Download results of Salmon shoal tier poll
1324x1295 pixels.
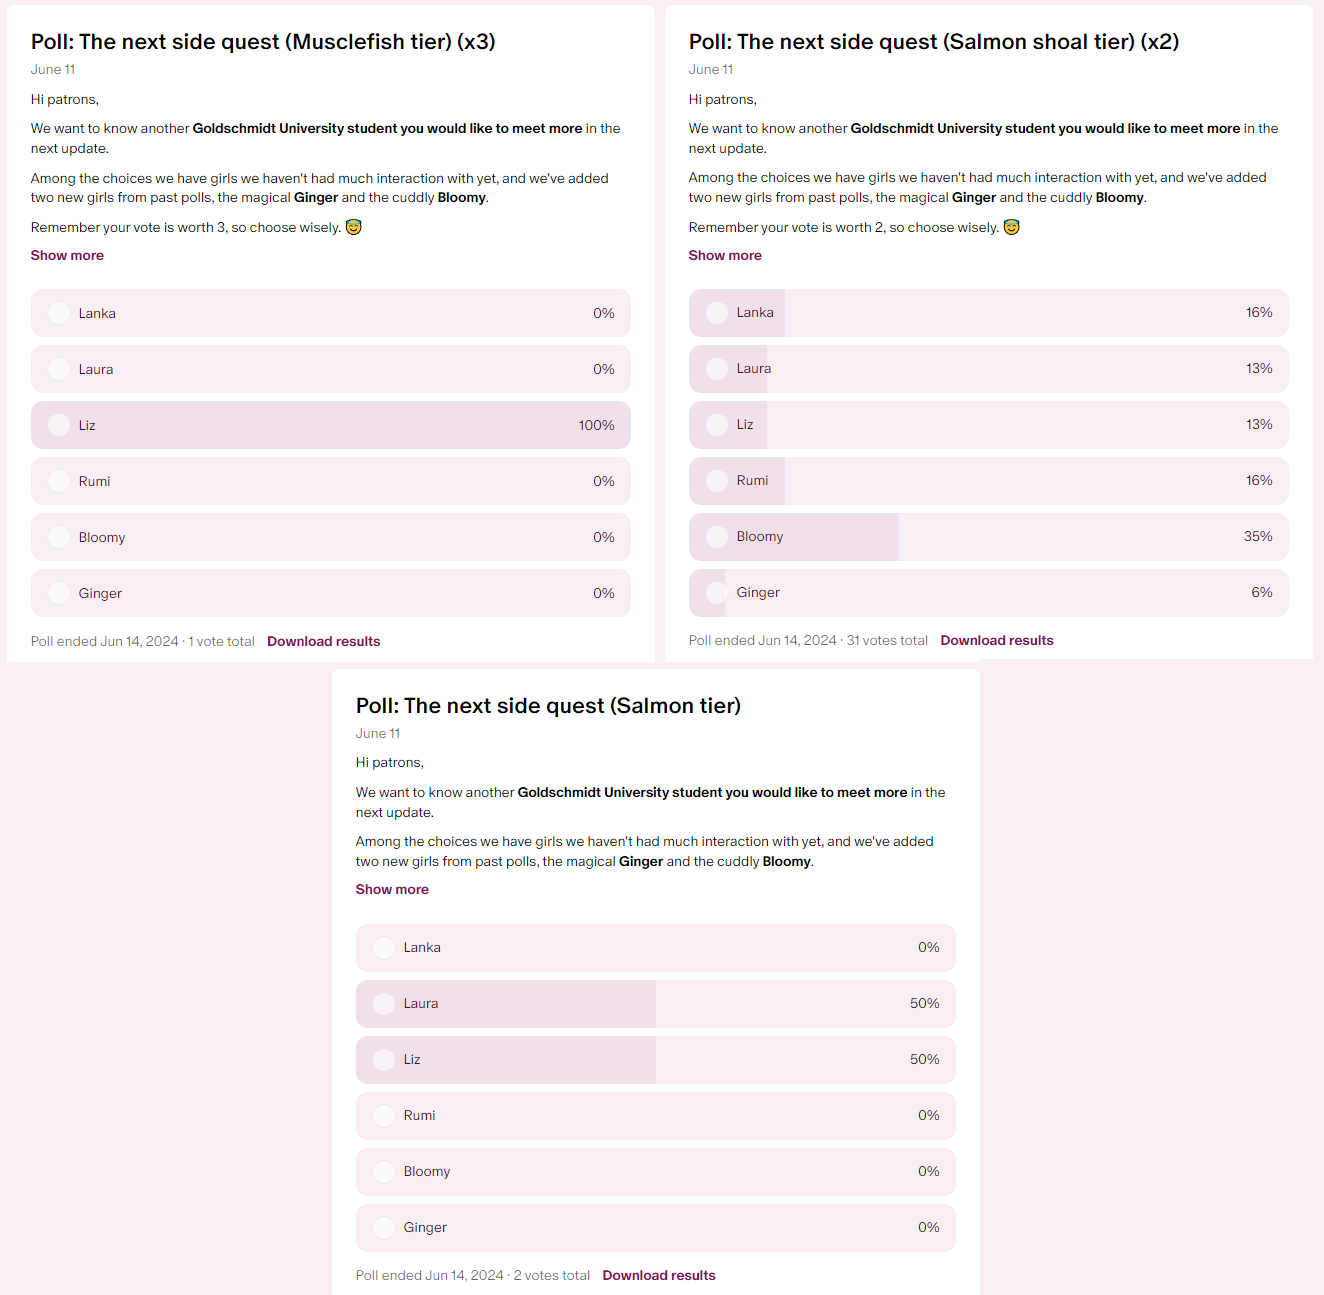point(997,640)
